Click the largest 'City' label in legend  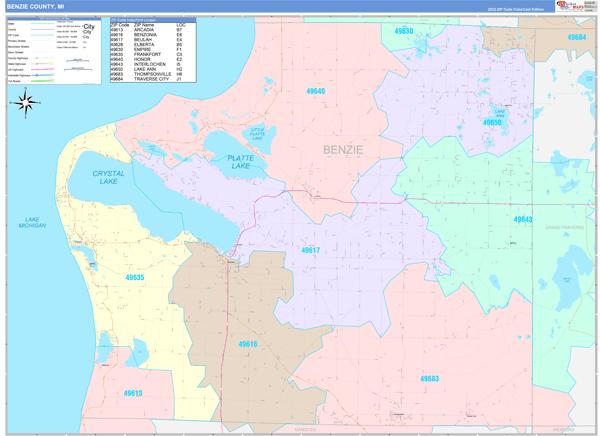coord(89,27)
